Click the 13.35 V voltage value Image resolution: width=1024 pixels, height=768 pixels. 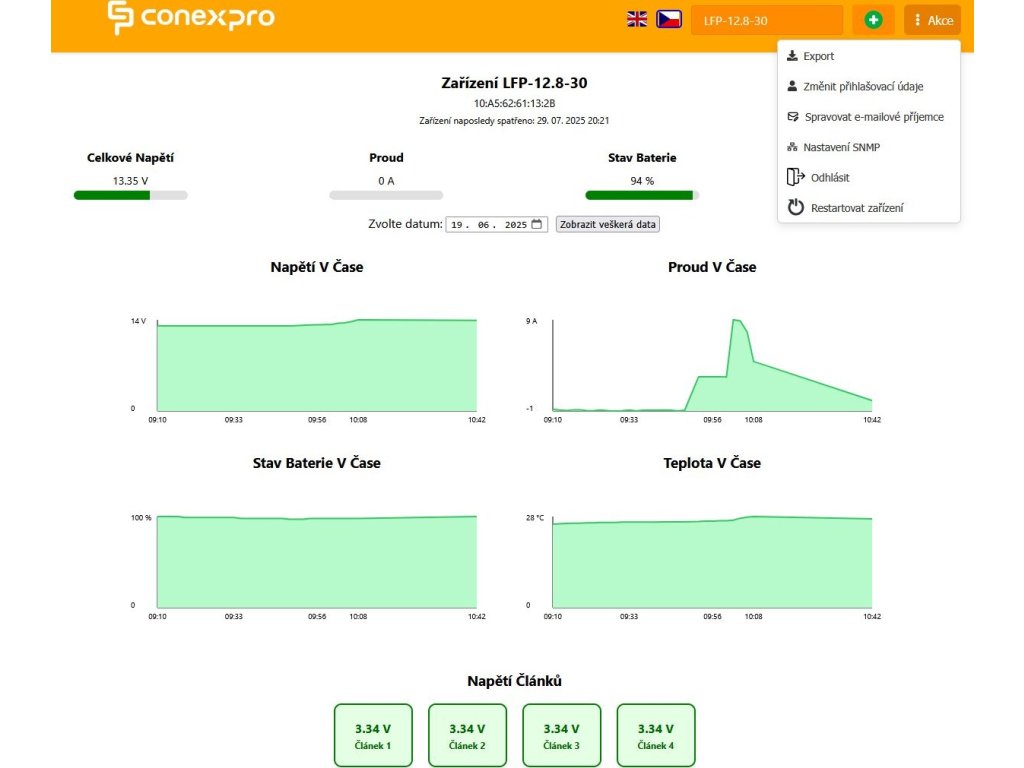pyautogui.click(x=131, y=181)
